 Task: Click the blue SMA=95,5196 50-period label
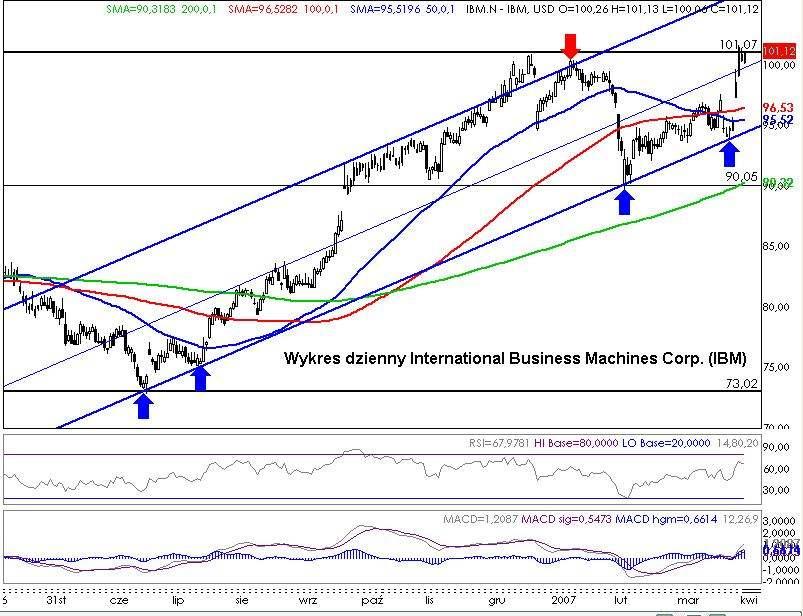click(403, 9)
